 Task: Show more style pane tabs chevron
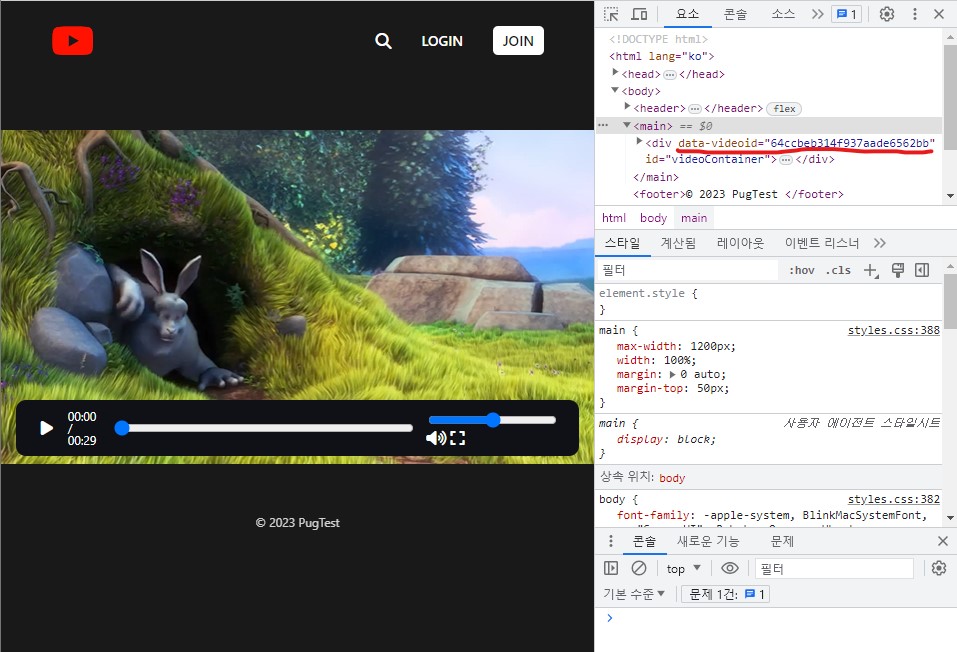click(x=879, y=243)
